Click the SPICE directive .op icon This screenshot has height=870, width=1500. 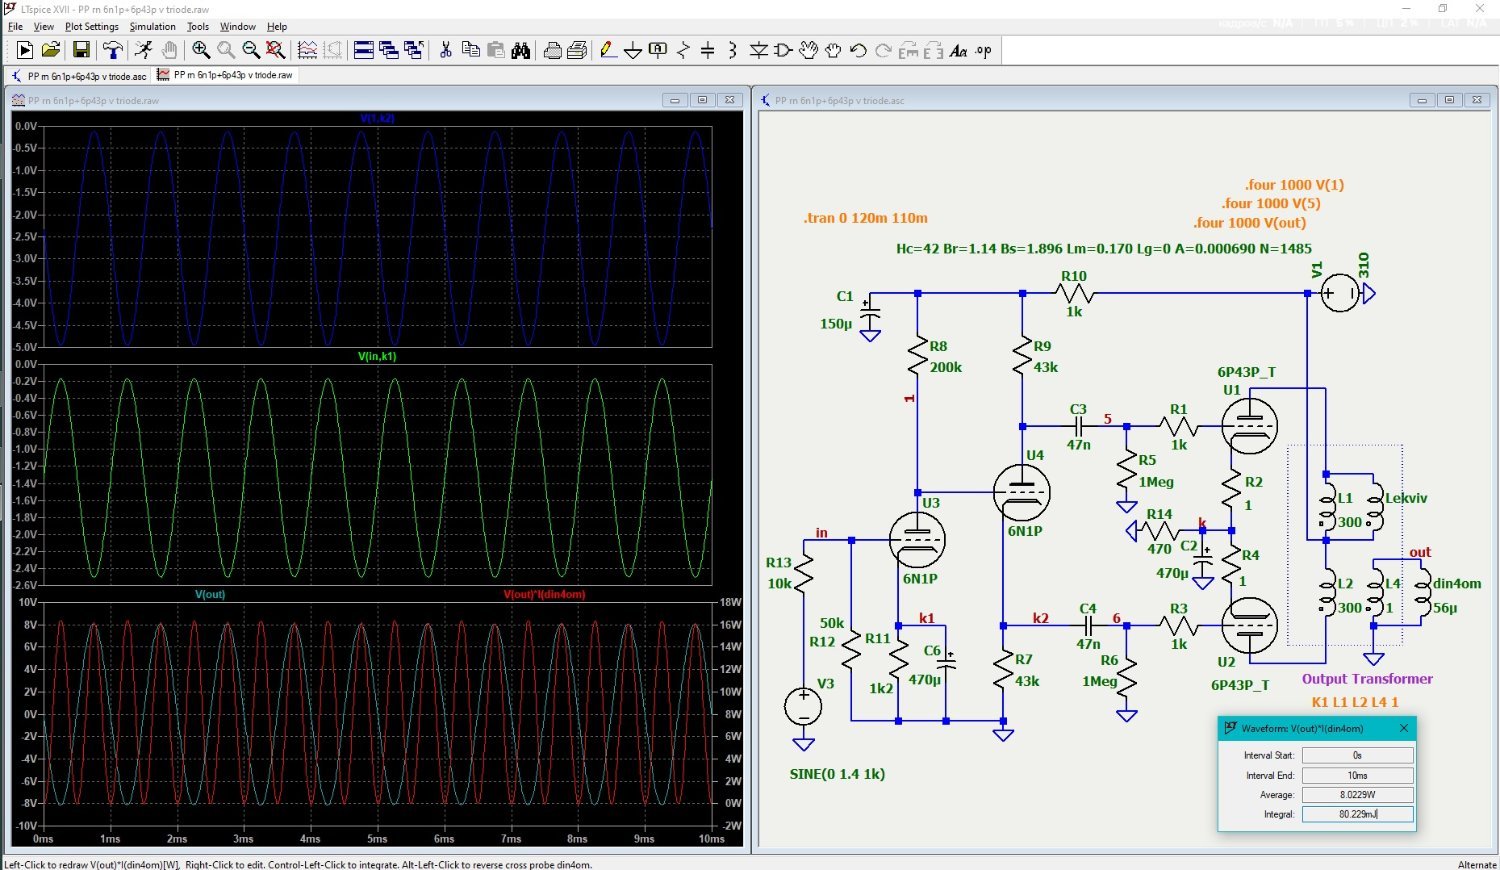(x=984, y=50)
